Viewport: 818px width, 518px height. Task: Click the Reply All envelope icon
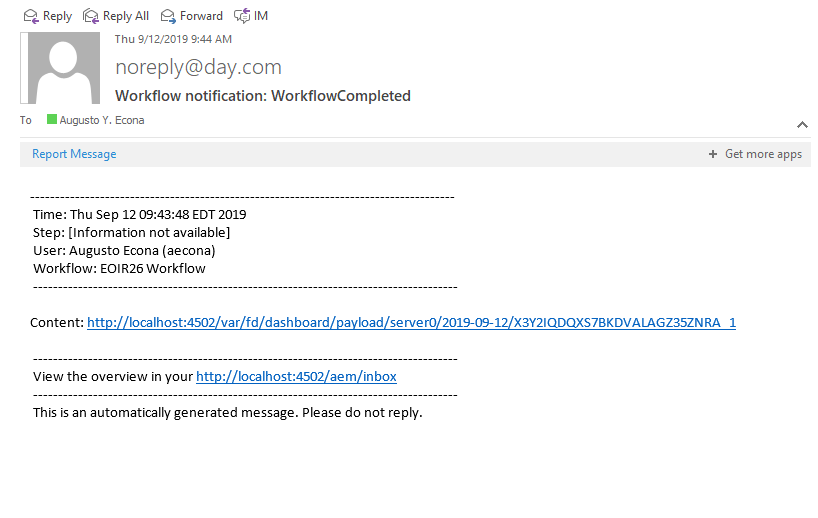pos(91,17)
